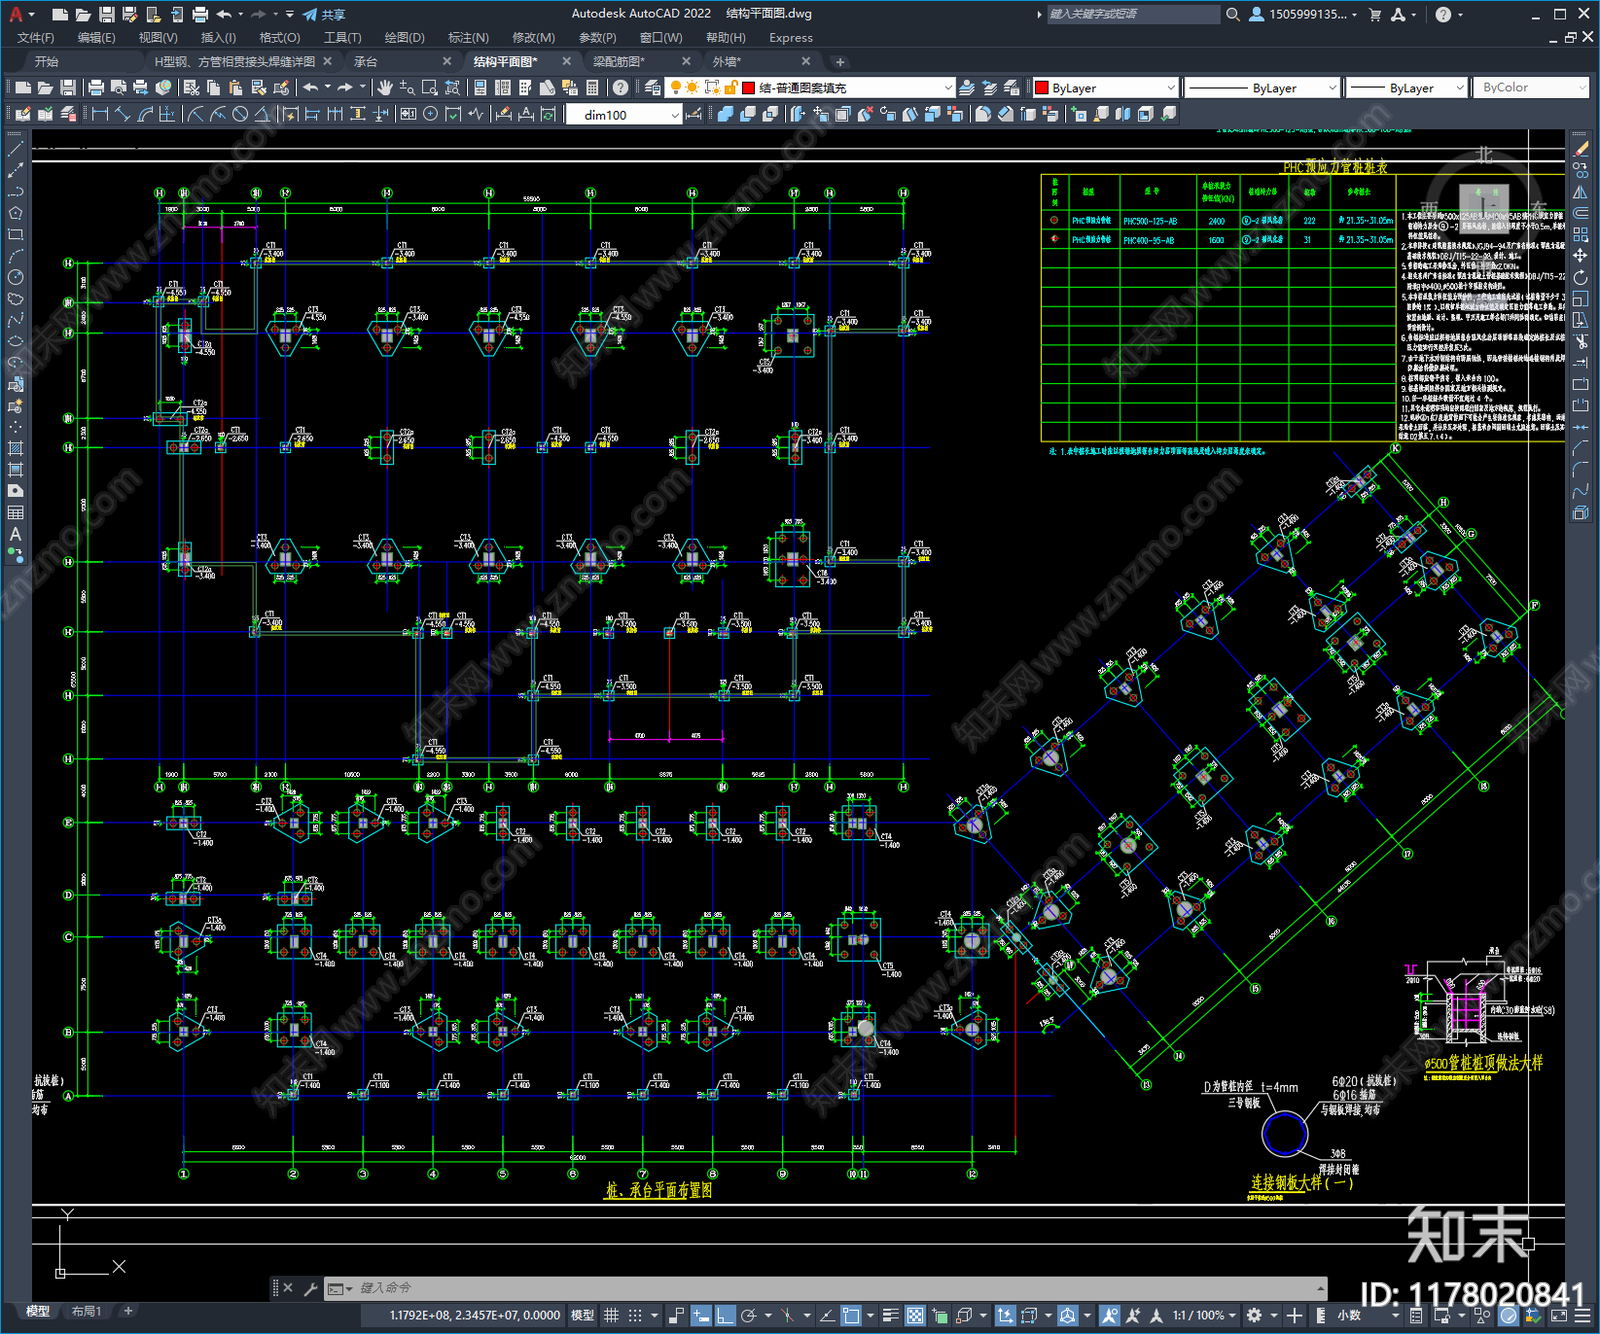Toggle object snap in status bar
This screenshot has height=1334, width=1600.
851,1315
